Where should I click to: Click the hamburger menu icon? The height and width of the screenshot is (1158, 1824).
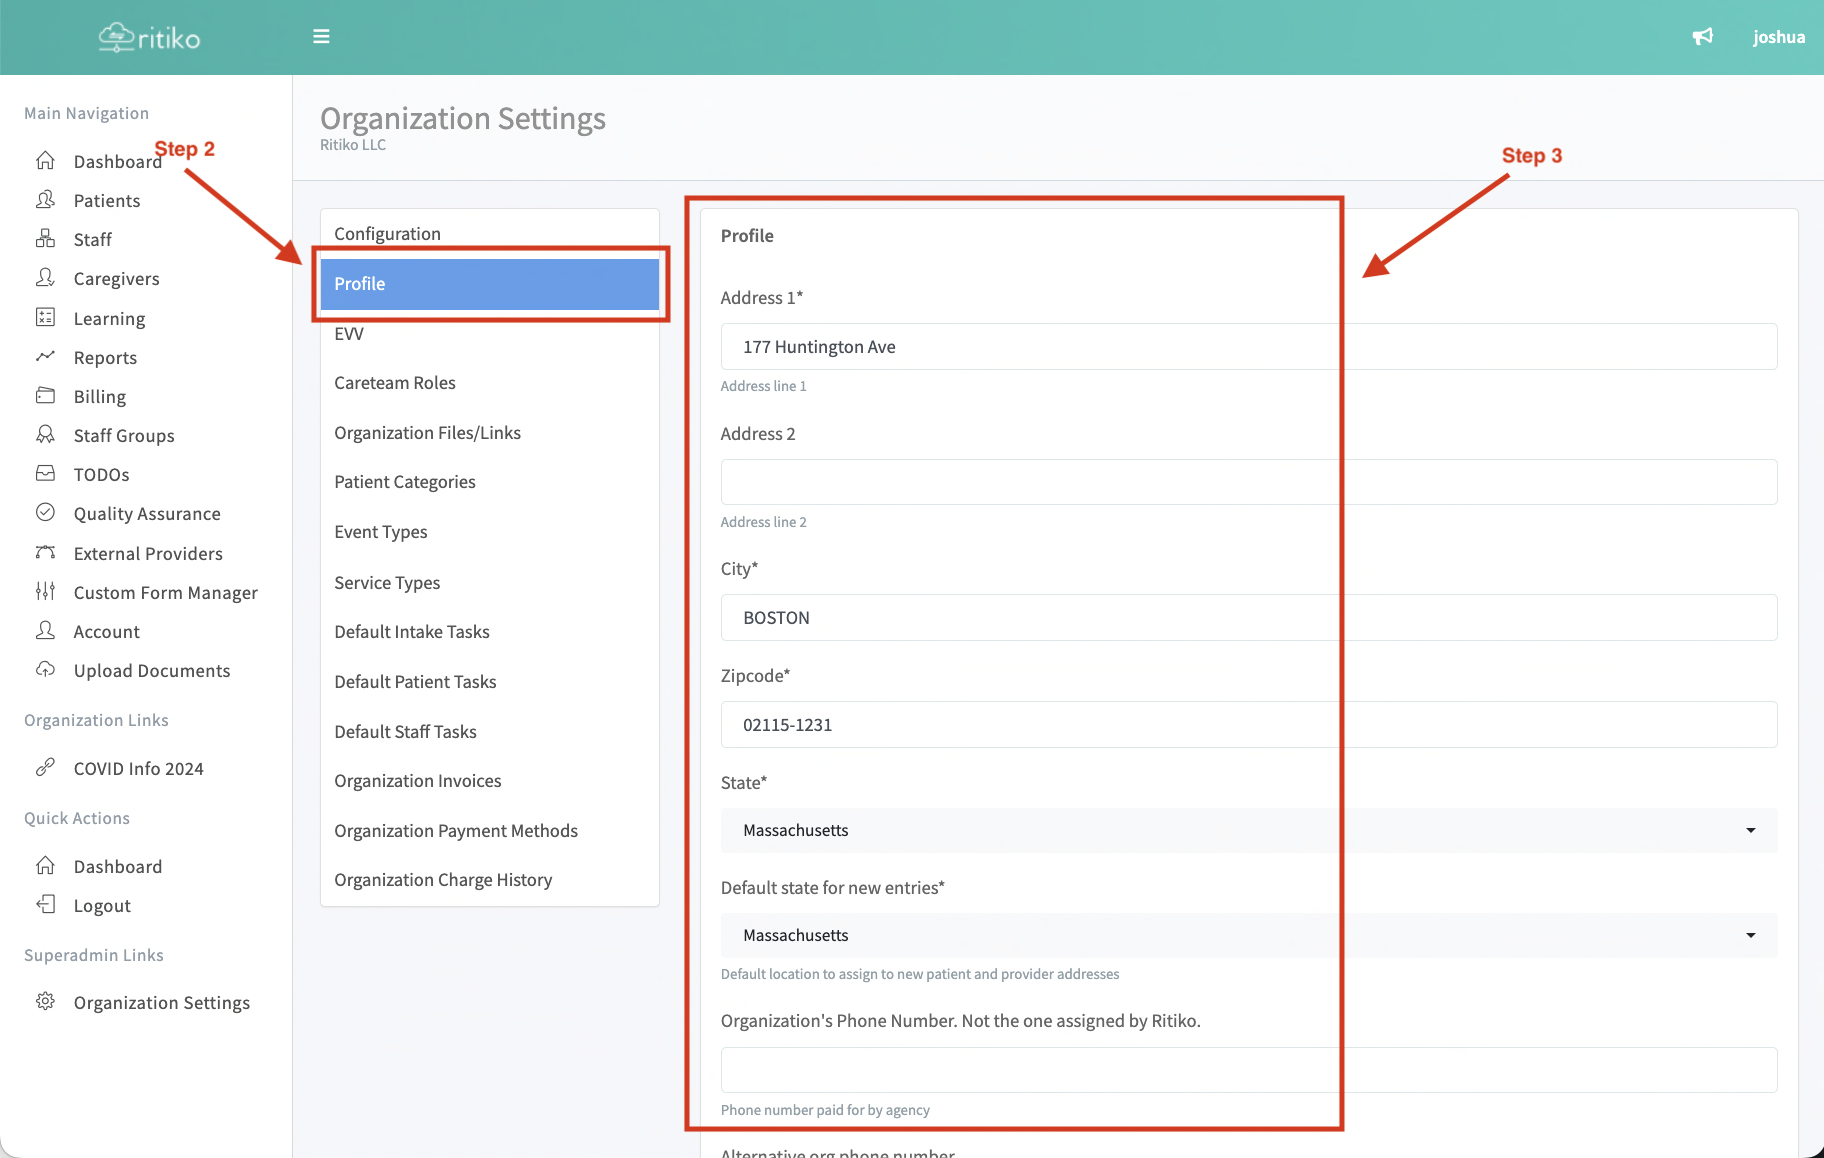(321, 37)
